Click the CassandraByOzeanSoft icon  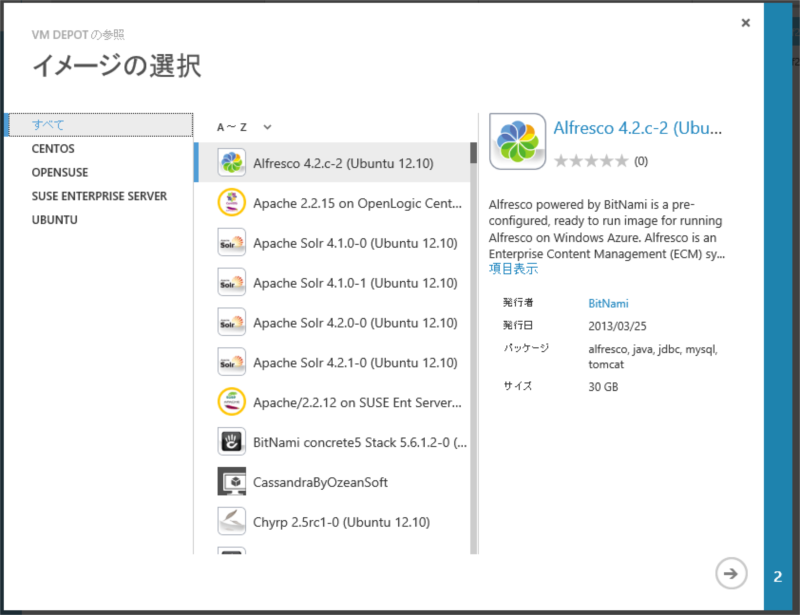coord(232,482)
